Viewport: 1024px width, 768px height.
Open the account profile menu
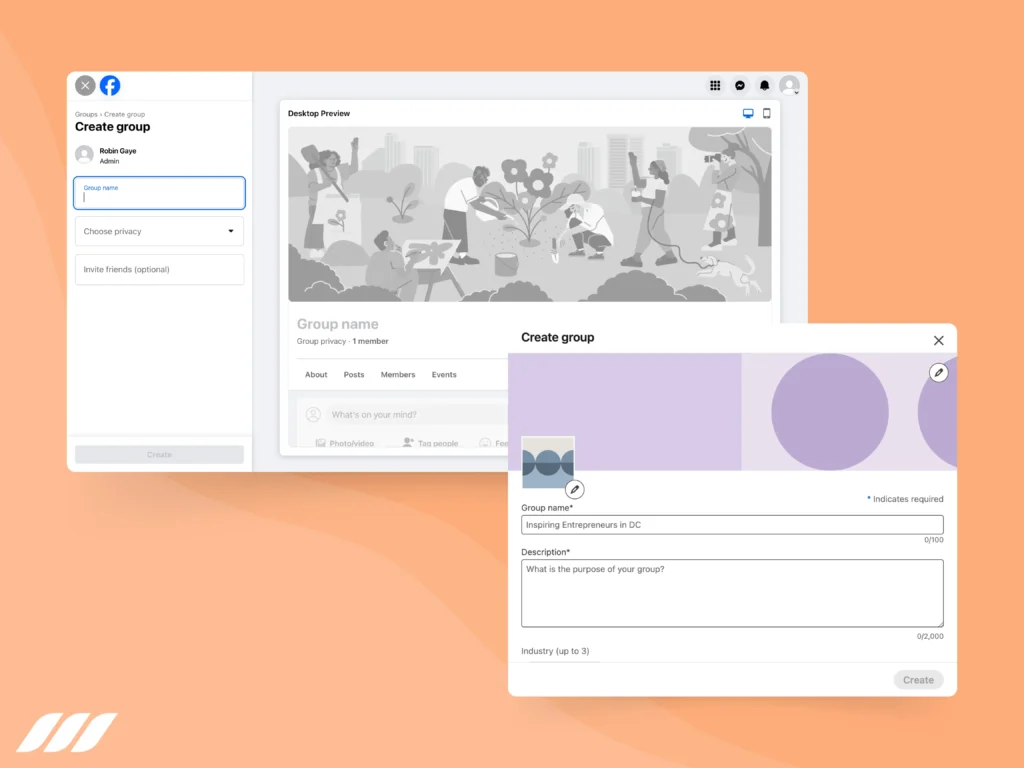pos(788,85)
